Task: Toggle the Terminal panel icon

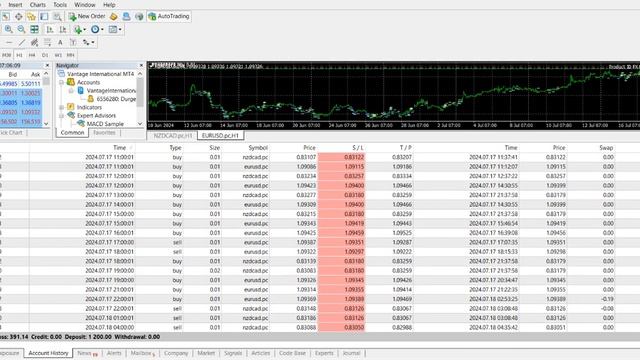Action: click(44, 16)
